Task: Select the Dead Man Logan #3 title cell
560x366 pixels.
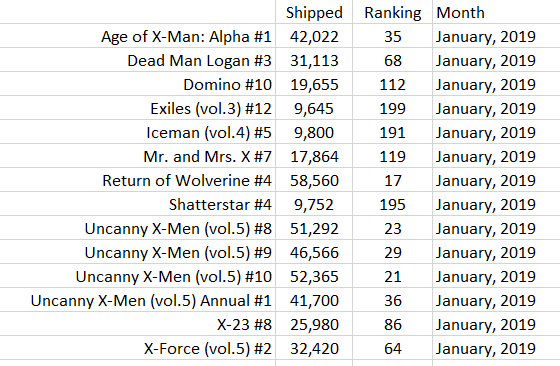Action: (x=138, y=60)
